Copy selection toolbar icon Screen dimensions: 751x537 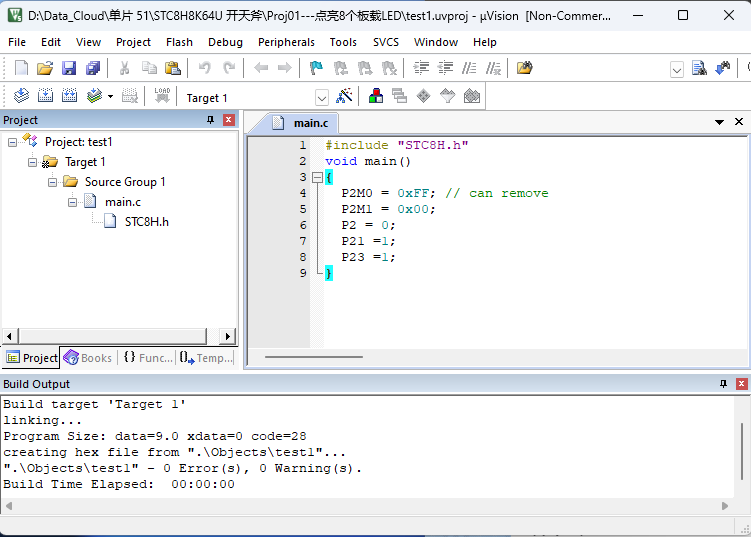tap(149, 68)
